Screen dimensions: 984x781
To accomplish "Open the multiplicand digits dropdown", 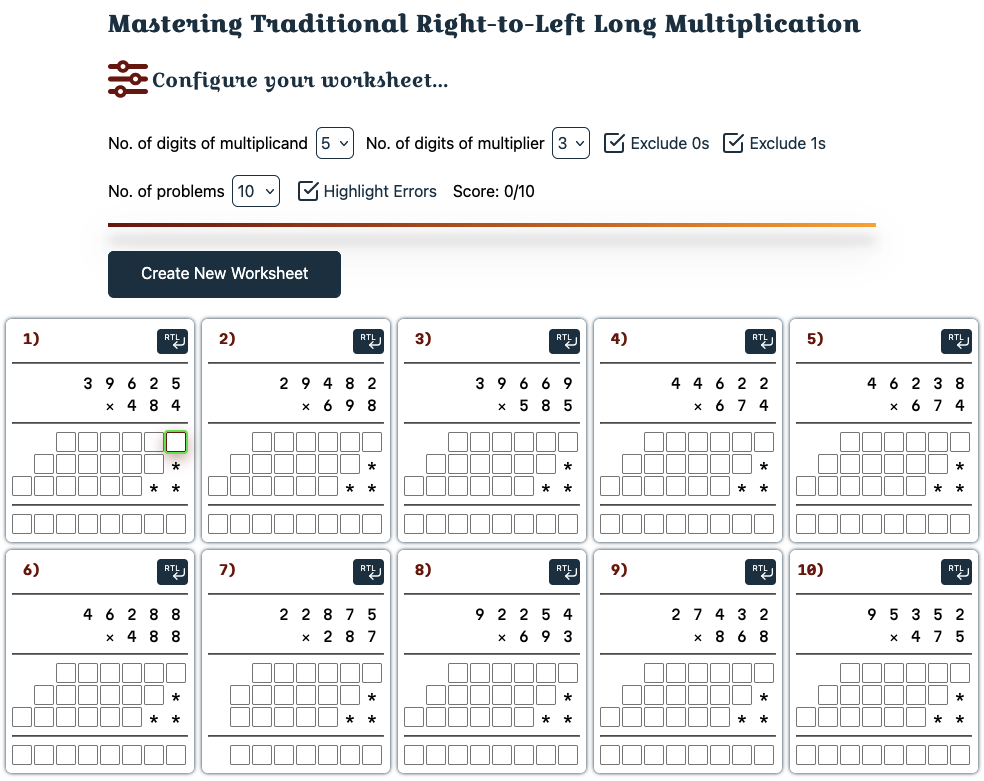I will click(334, 143).
